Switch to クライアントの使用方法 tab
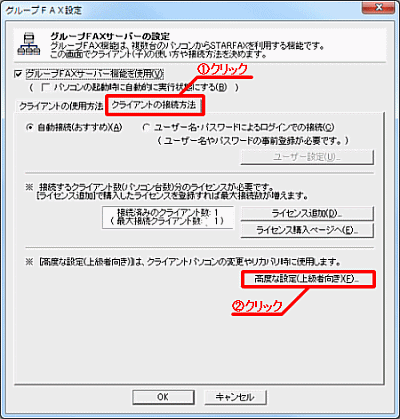Screen dimensions: 400x419 click(x=60, y=106)
